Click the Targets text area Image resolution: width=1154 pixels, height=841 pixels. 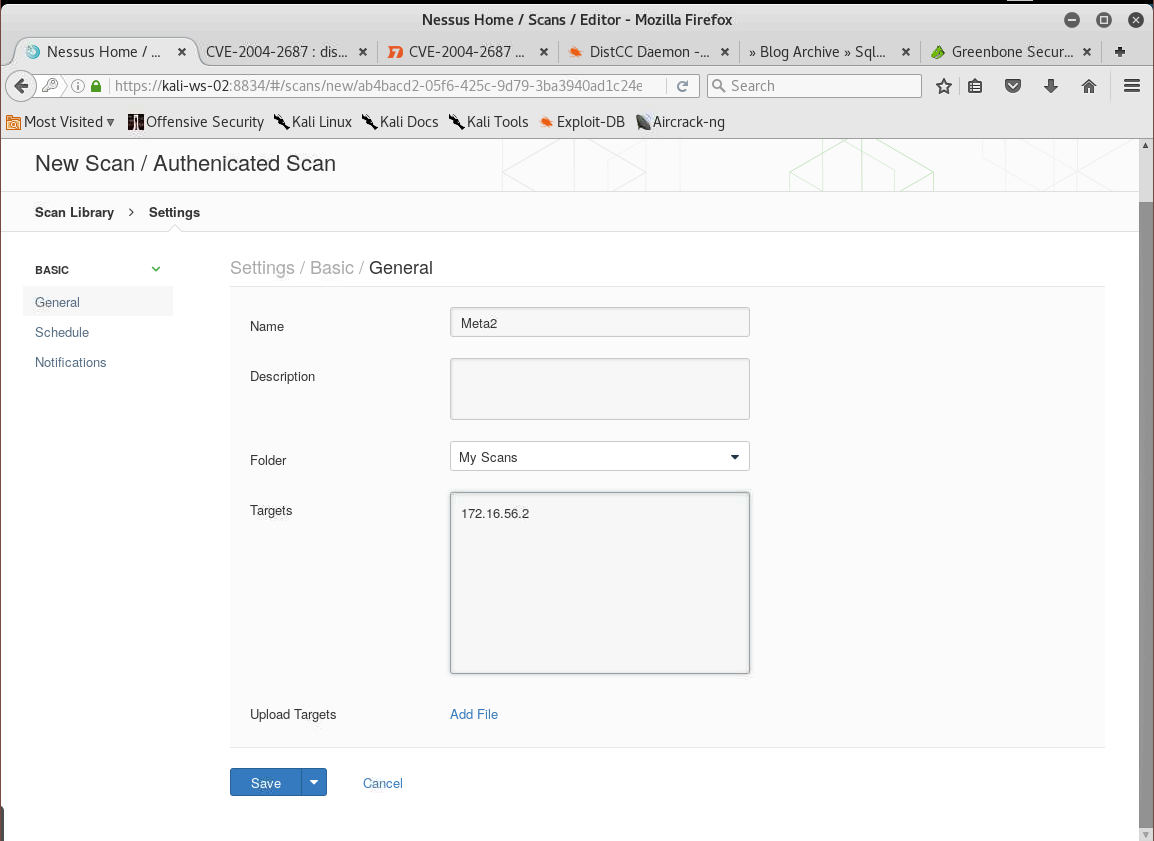tap(600, 583)
